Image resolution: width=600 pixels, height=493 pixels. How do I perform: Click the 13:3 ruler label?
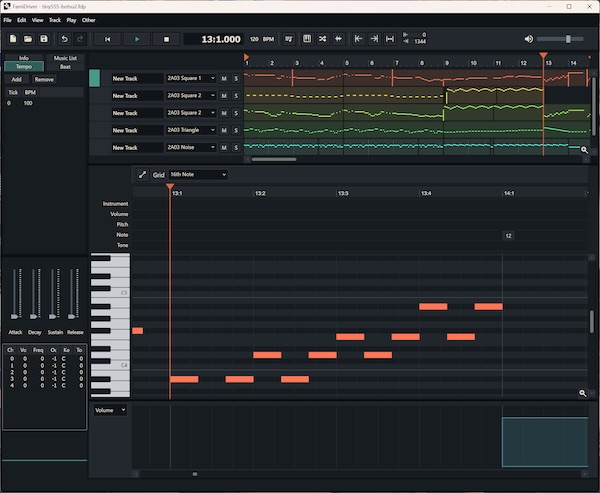click(343, 193)
